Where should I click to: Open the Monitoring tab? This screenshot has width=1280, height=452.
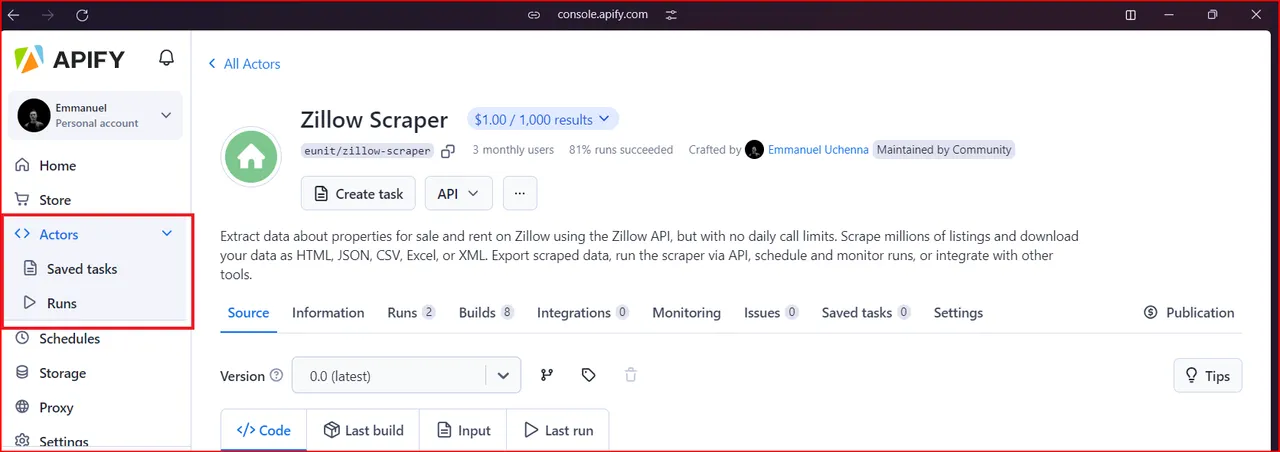coord(686,313)
